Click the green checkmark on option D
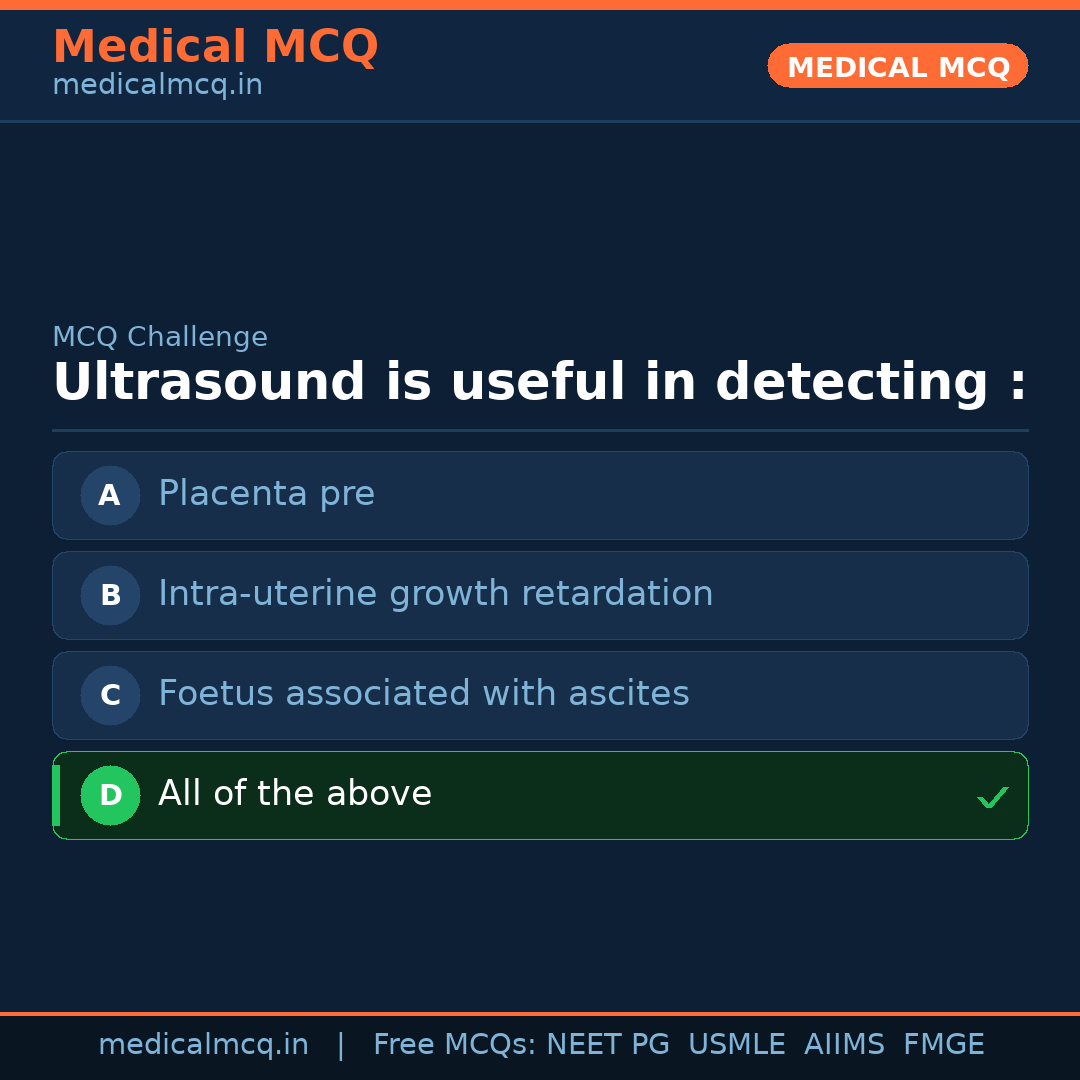Screen dimensions: 1080x1080 tap(992, 797)
